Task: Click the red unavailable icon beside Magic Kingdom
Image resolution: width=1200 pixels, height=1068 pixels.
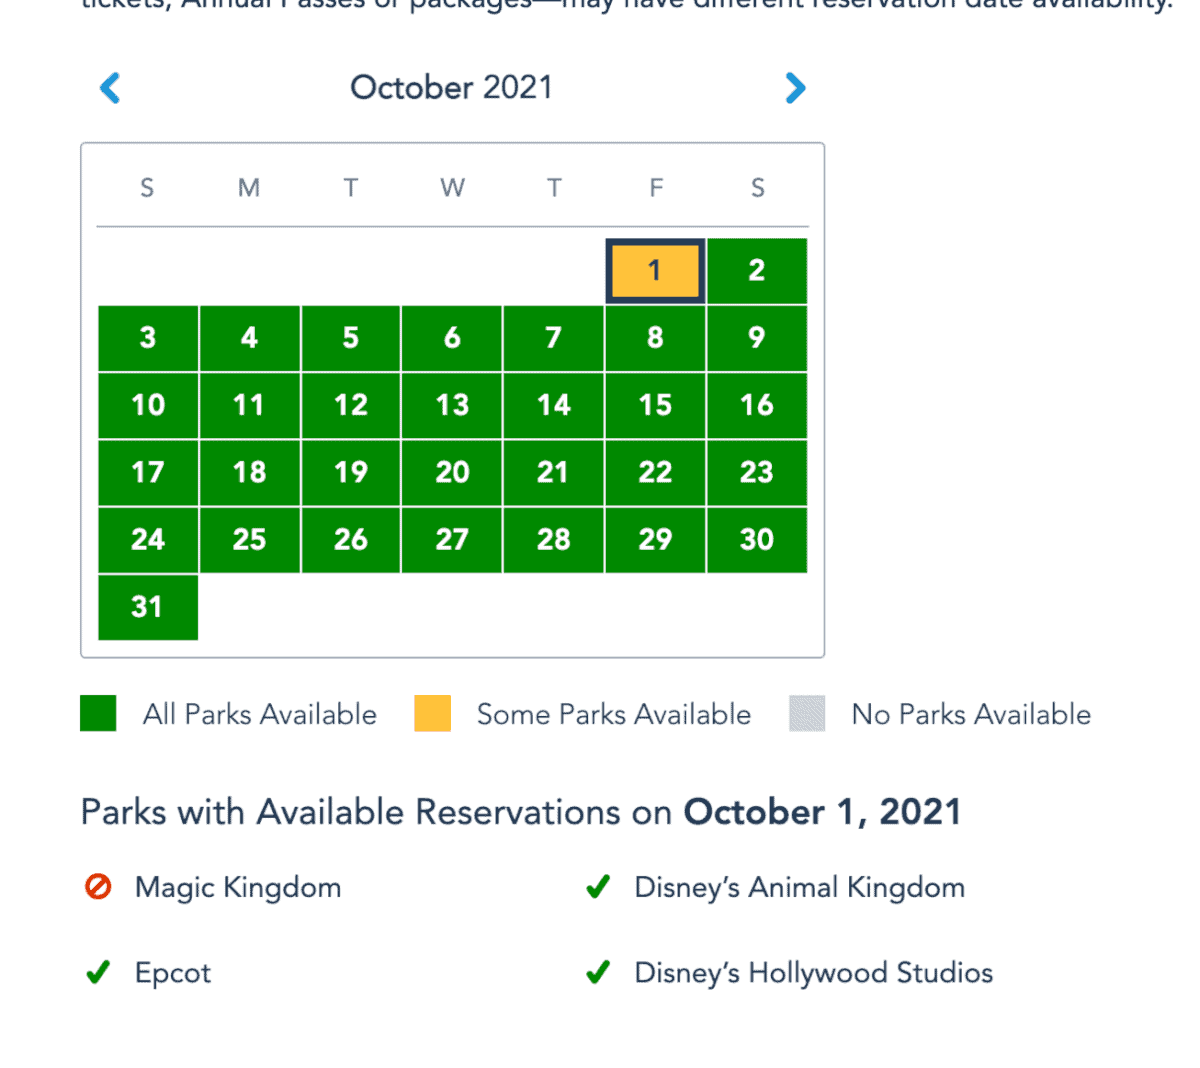Action: [98, 887]
